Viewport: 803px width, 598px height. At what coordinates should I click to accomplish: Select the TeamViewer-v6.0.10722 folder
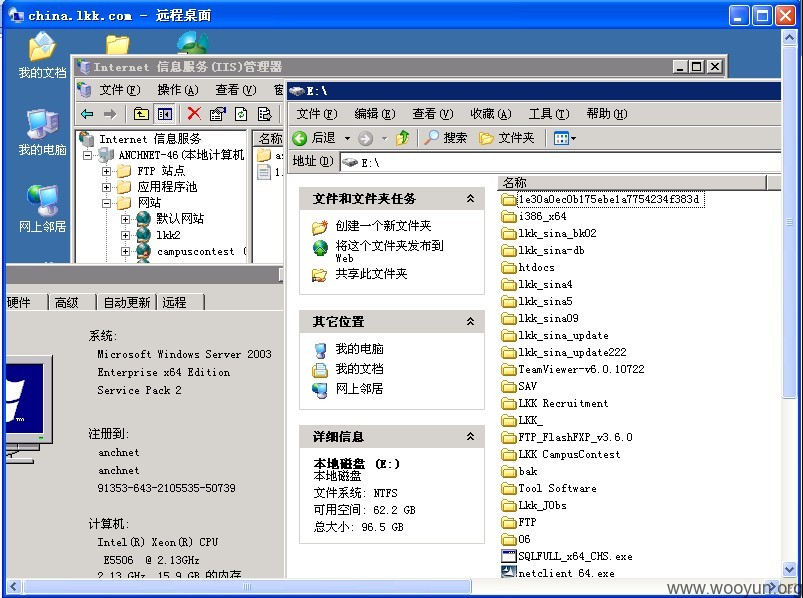(x=573, y=369)
